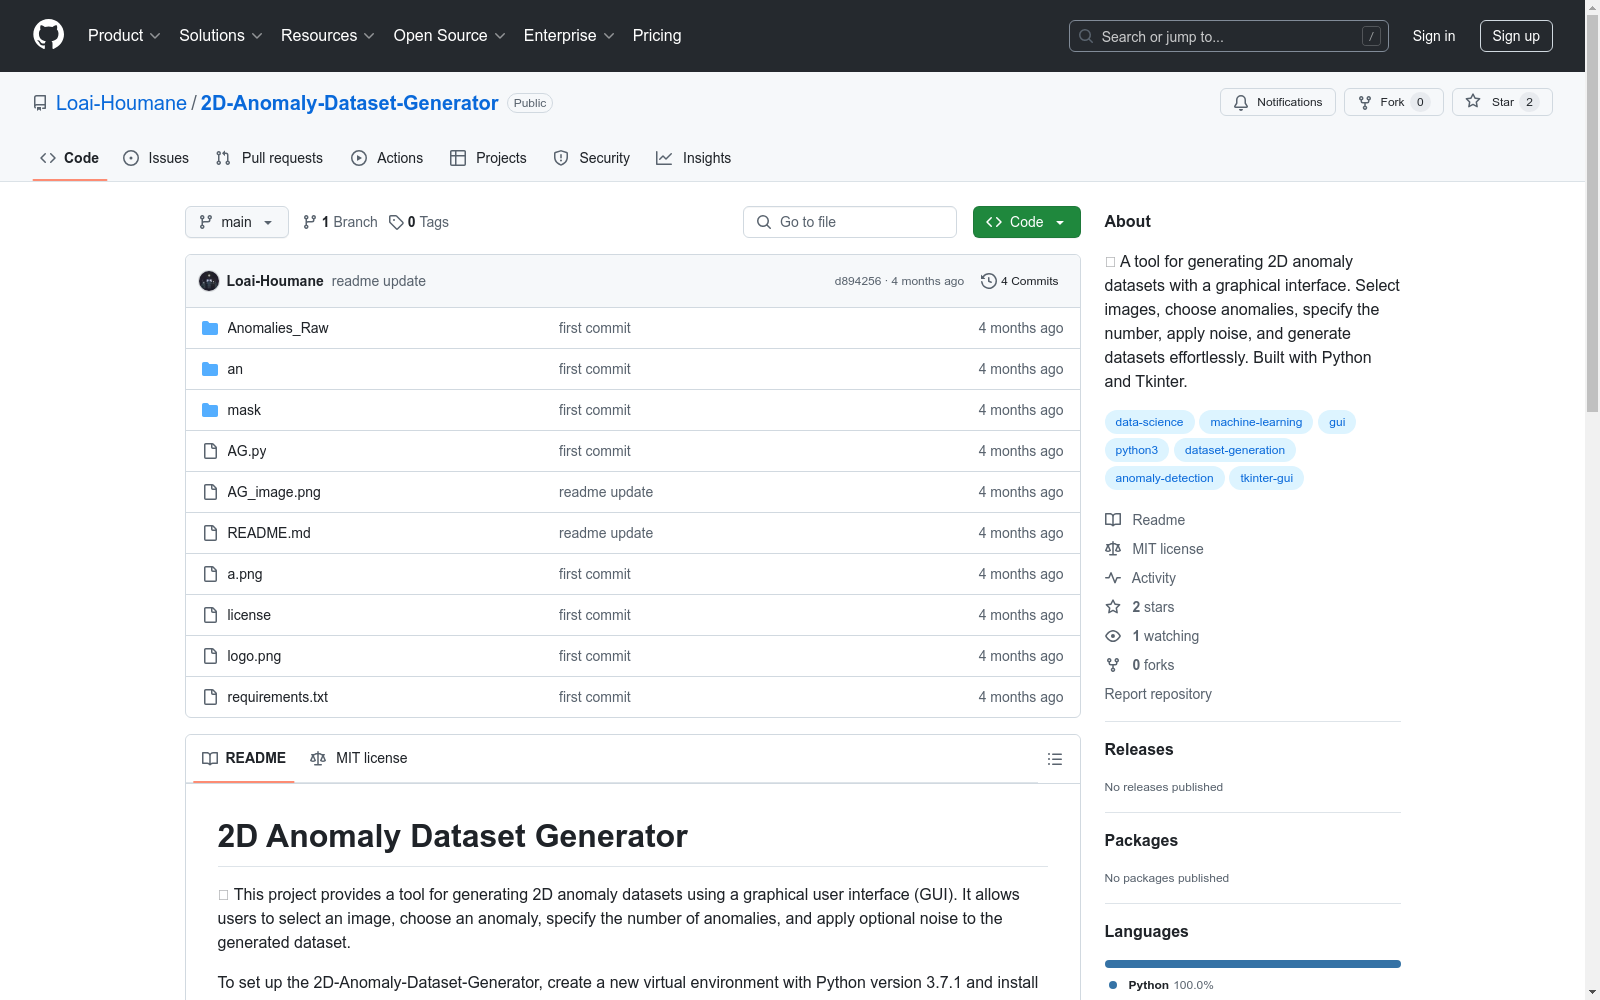Open the dataset-generation topic tag
This screenshot has height=1000, width=1600.
pos(1235,450)
